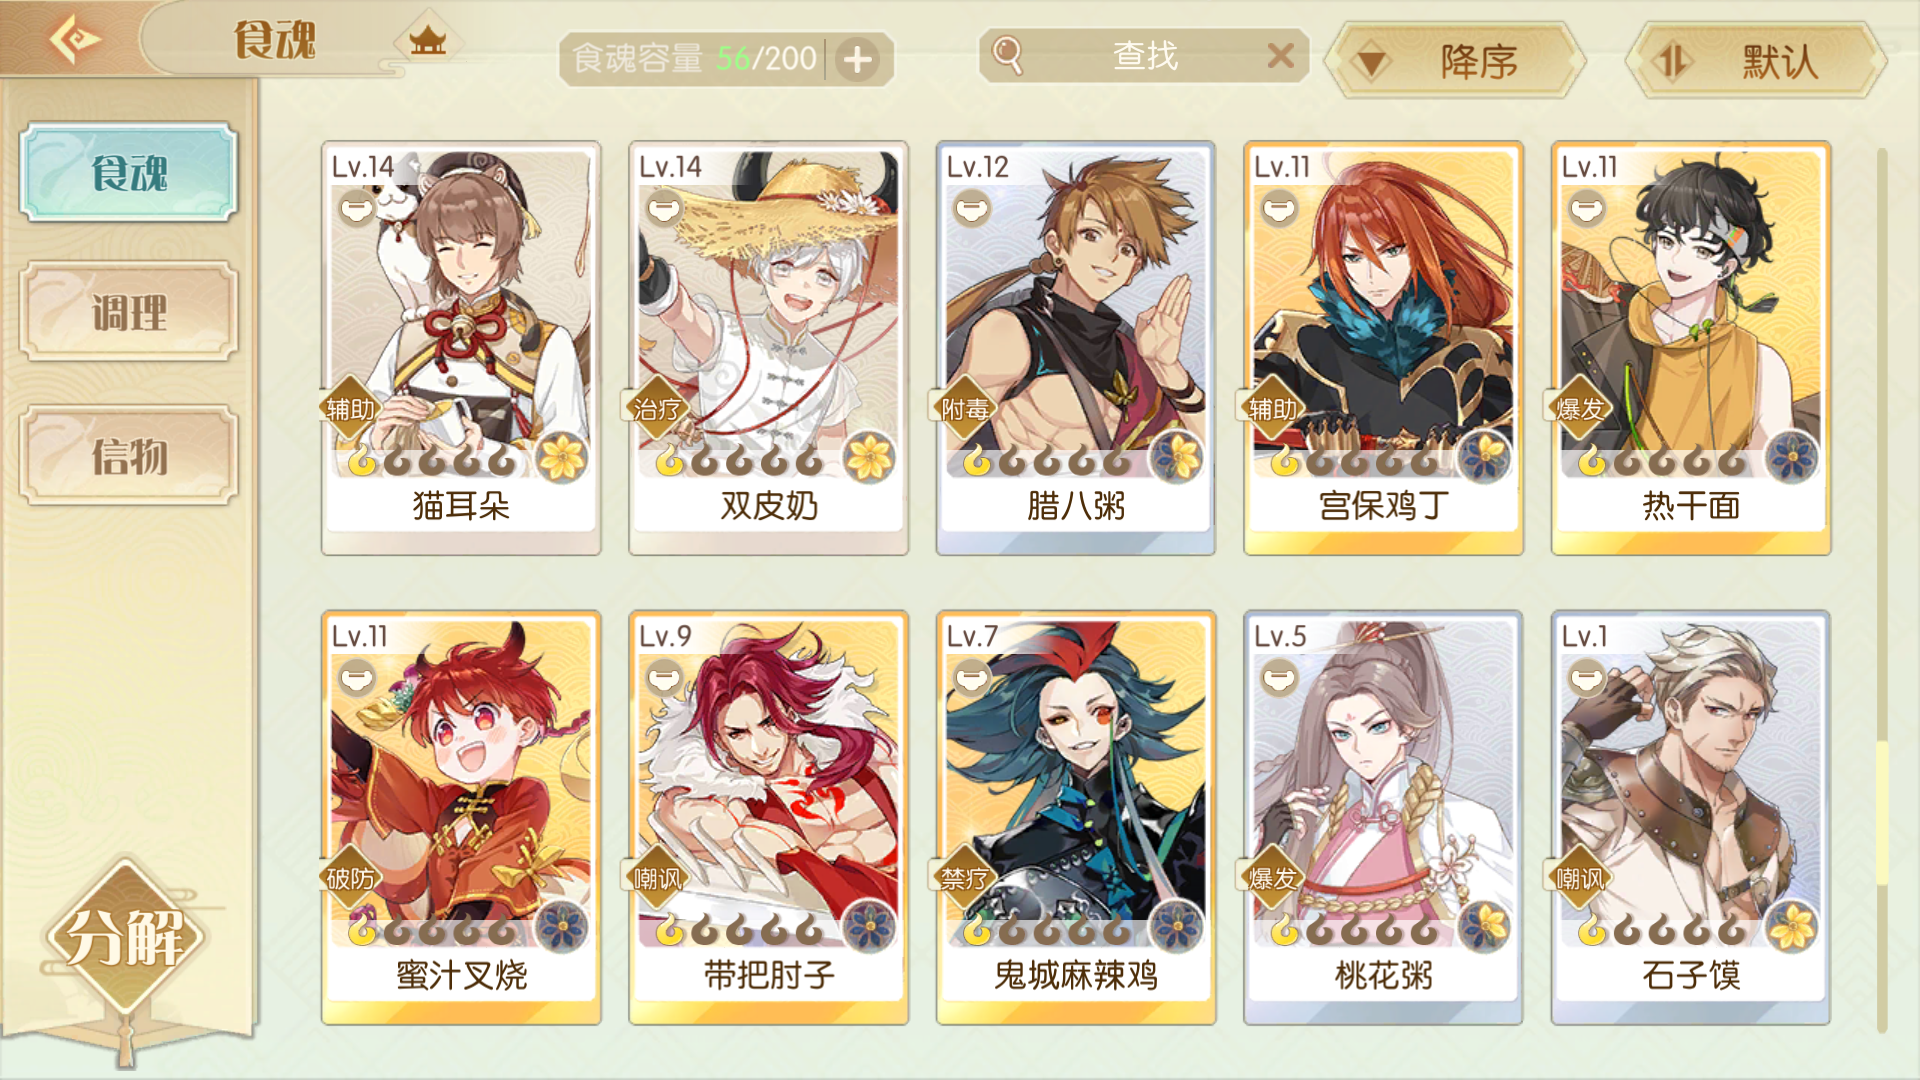
Task: Expand food soul capacity with plus icon
Action: click(x=857, y=60)
